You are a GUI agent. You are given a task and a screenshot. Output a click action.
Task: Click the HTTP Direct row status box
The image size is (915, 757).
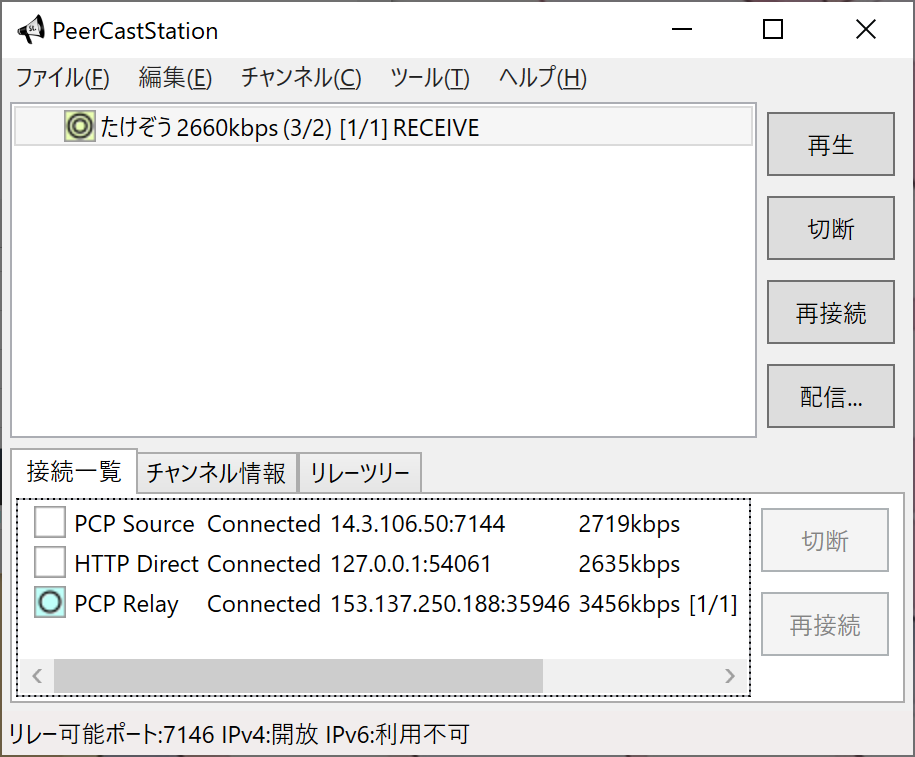point(50,562)
